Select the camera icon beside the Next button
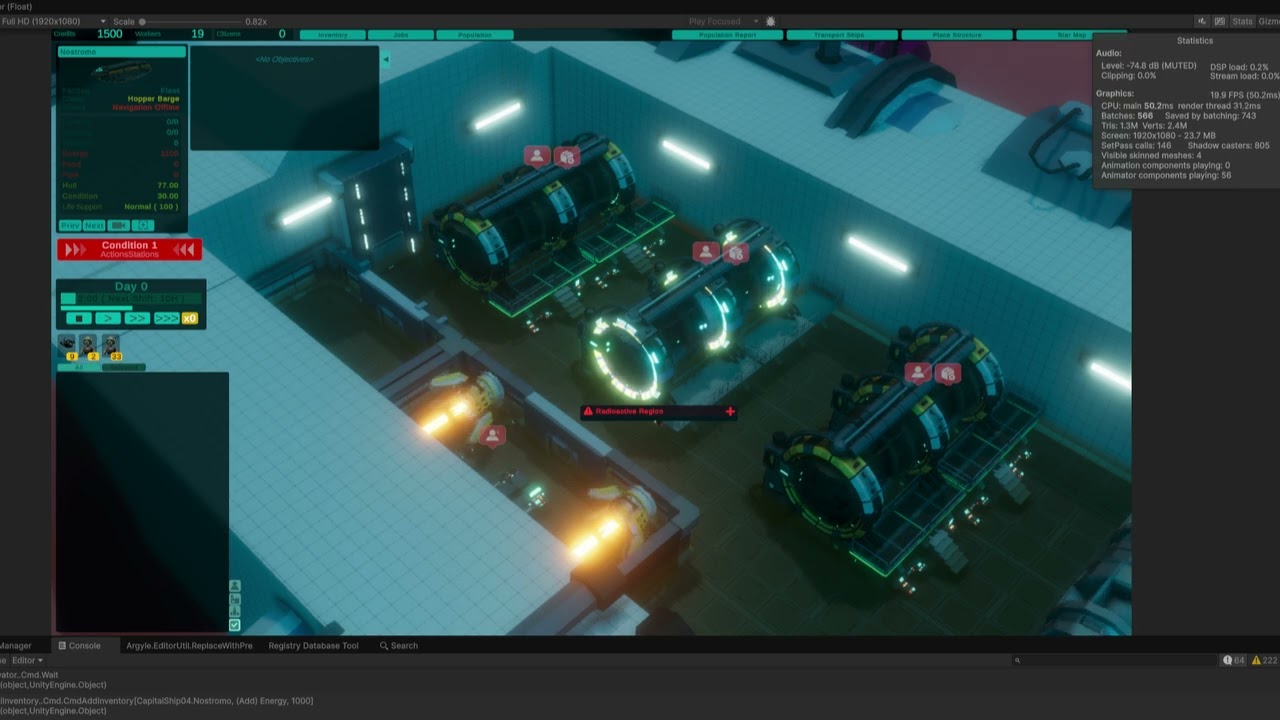This screenshot has height=720, width=1280. coord(119,225)
